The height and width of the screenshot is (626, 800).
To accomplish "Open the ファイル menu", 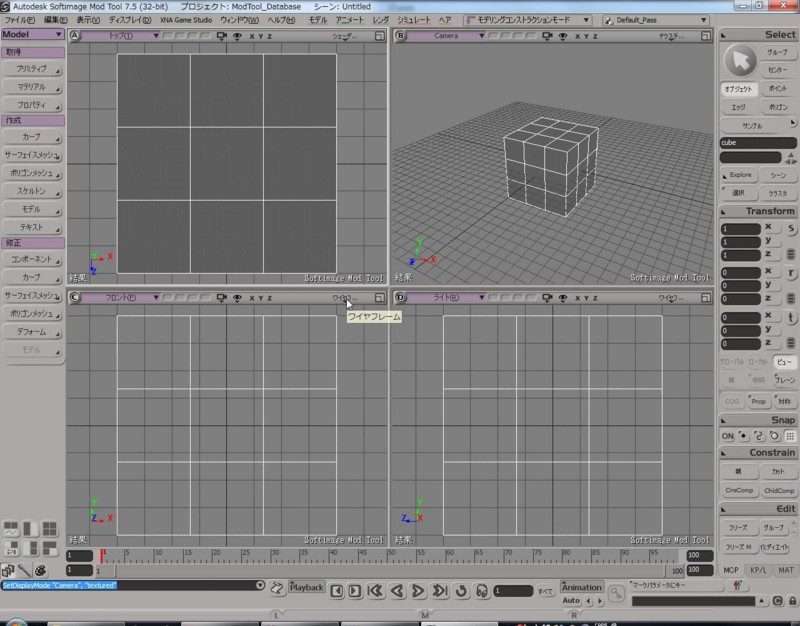I will click(x=20, y=20).
